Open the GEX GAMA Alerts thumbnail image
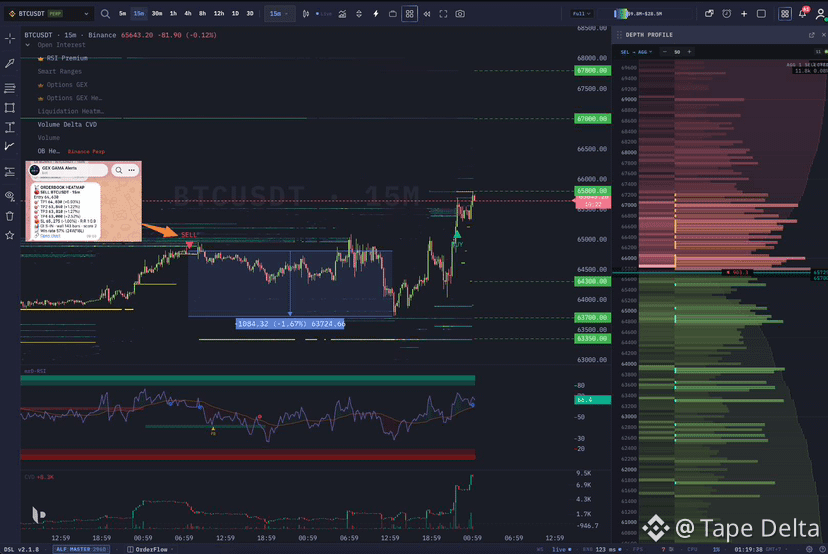828x554 pixels. pos(83,201)
